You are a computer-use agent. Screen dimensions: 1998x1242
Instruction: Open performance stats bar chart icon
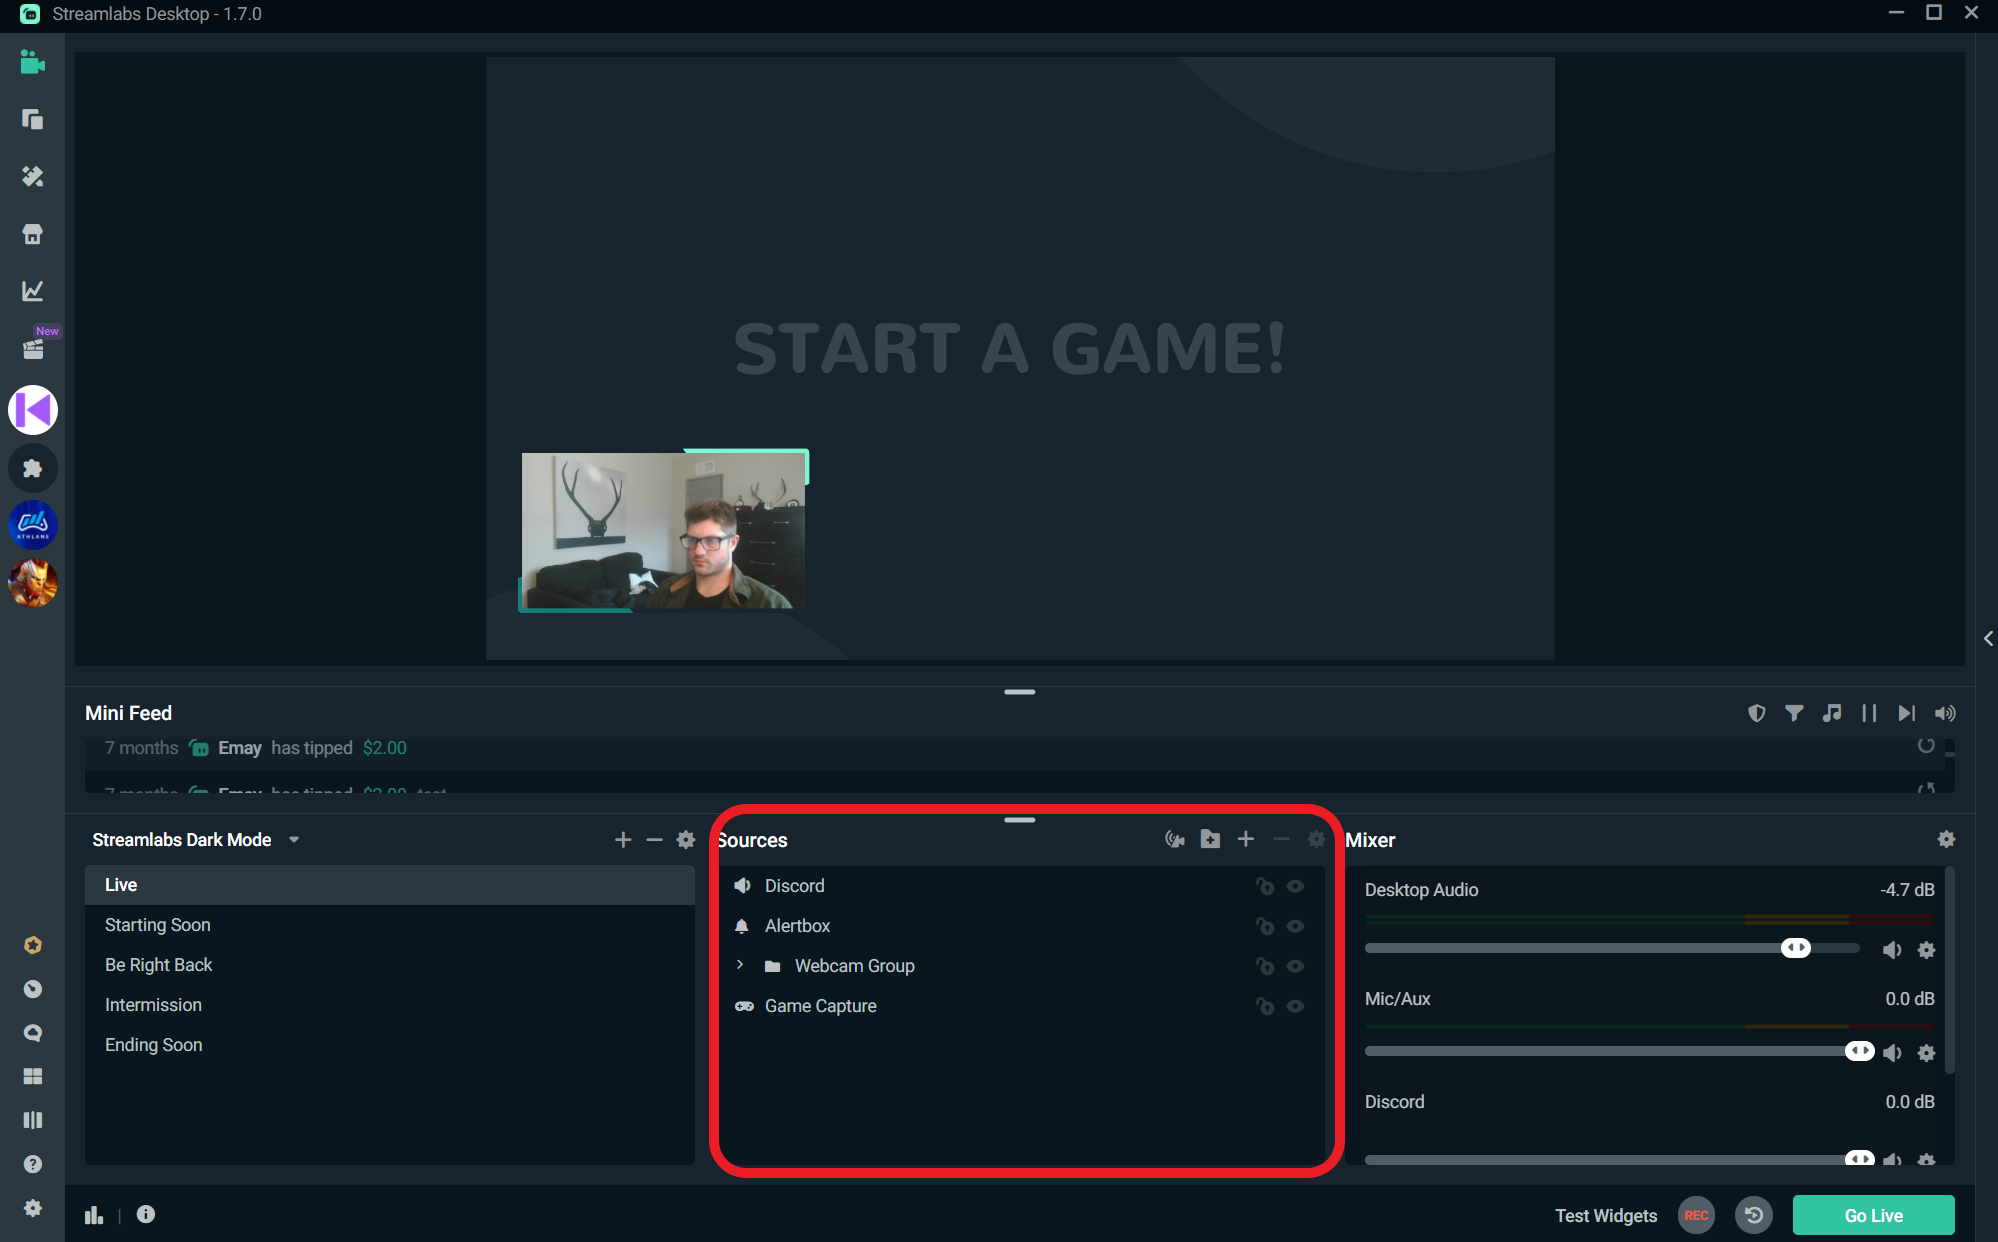[x=94, y=1215]
